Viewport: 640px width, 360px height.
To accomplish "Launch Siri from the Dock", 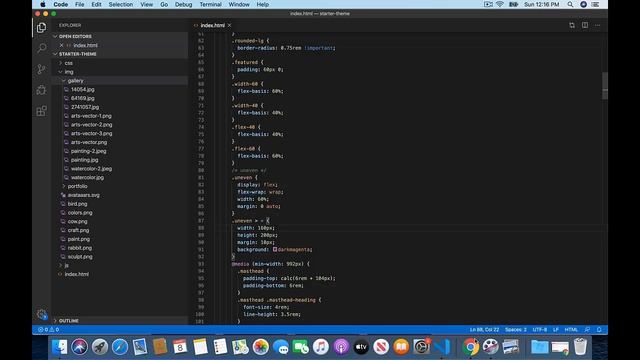I will (x=80, y=347).
